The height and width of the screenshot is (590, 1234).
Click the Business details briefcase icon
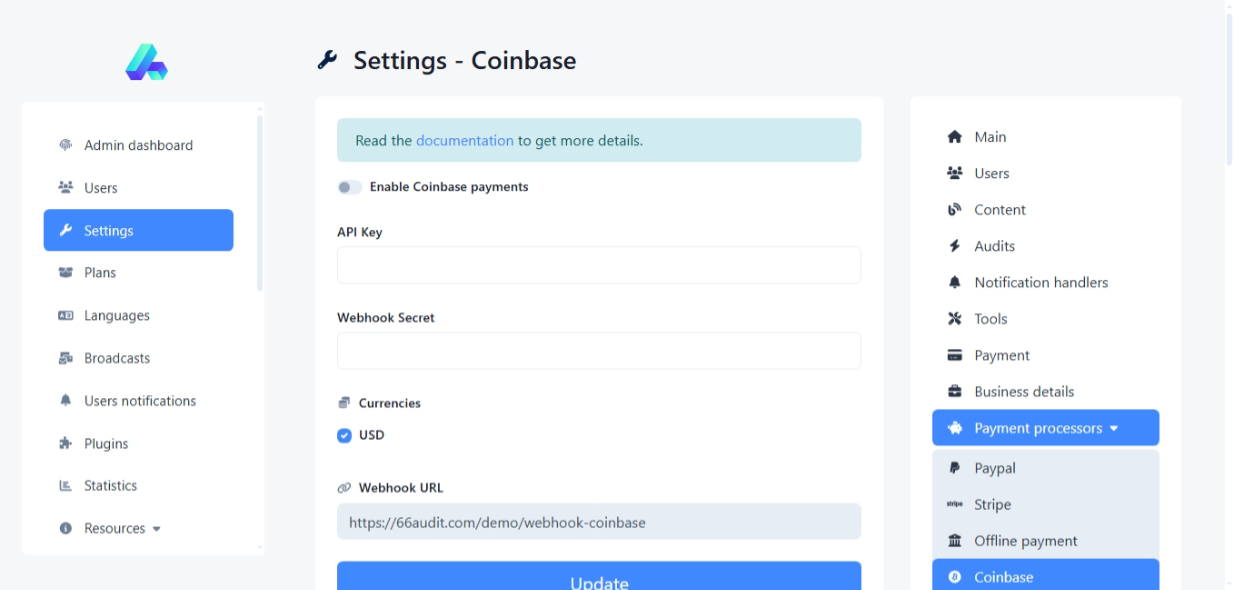point(954,392)
